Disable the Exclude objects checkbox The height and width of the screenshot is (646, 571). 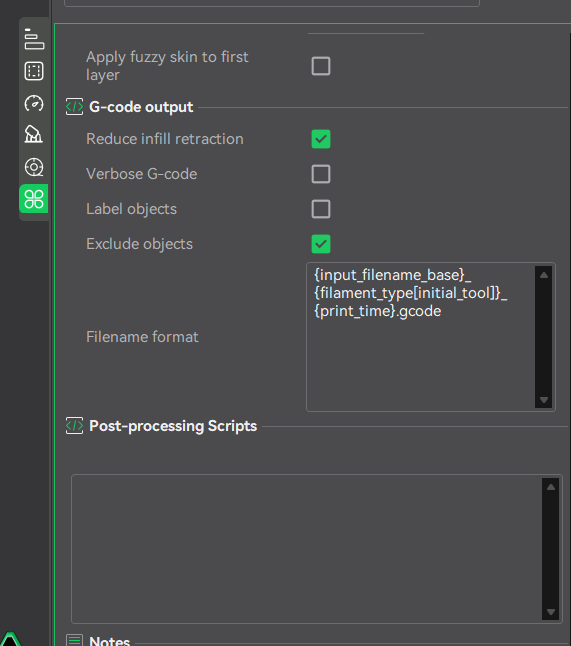(x=321, y=244)
